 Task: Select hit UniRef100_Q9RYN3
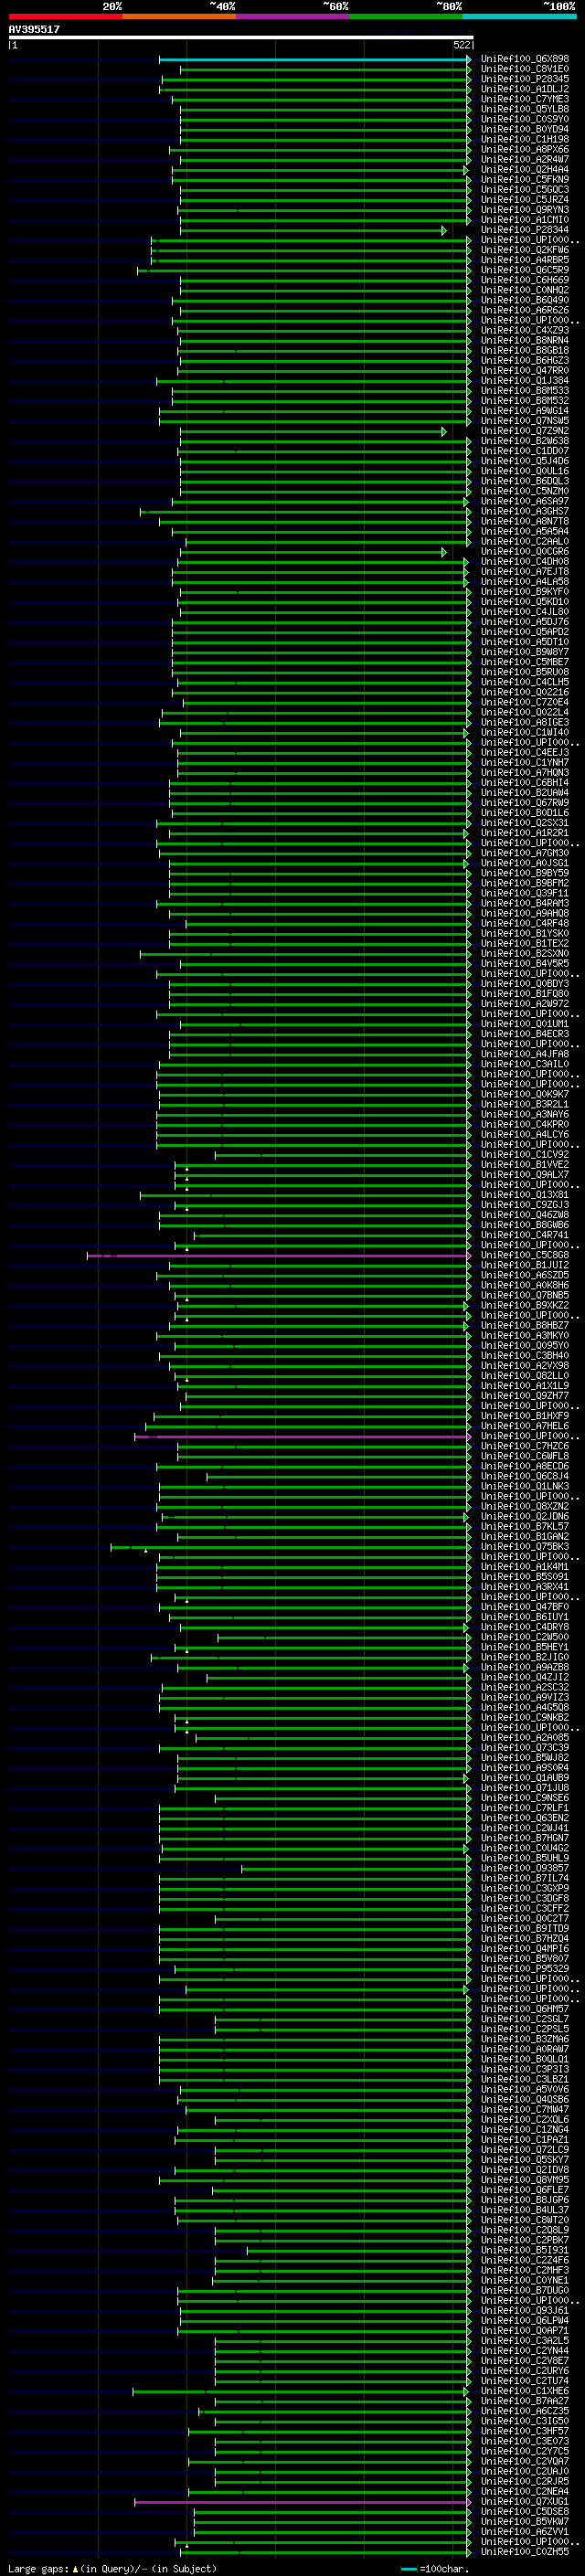pos(524,210)
